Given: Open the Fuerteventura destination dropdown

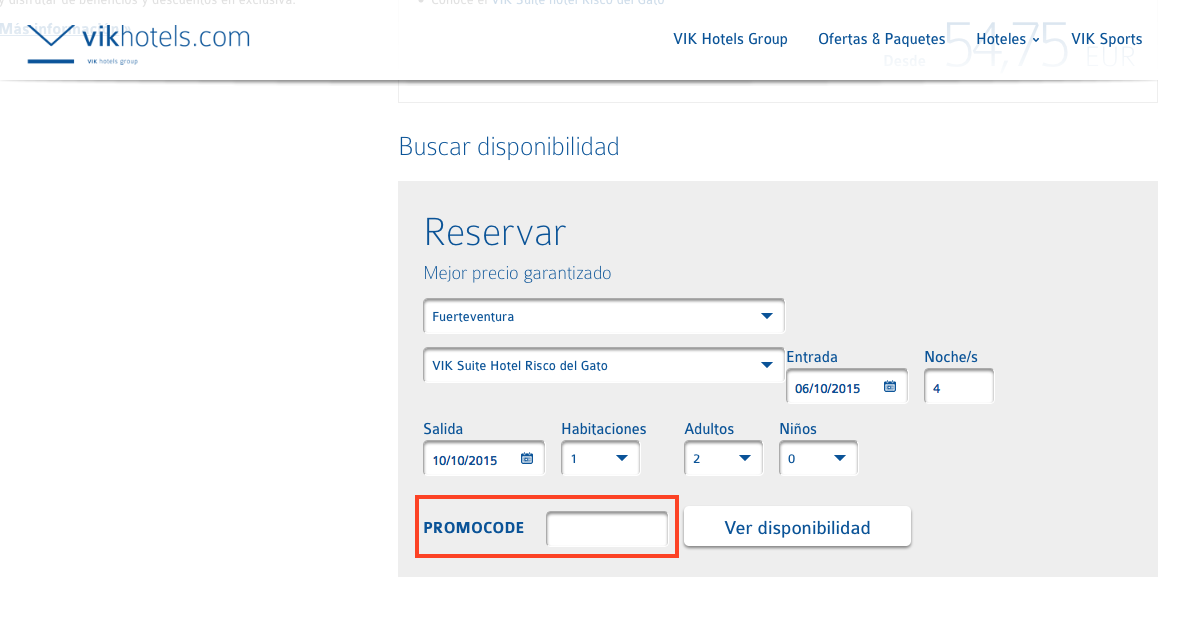Looking at the screenshot, I should 603,317.
